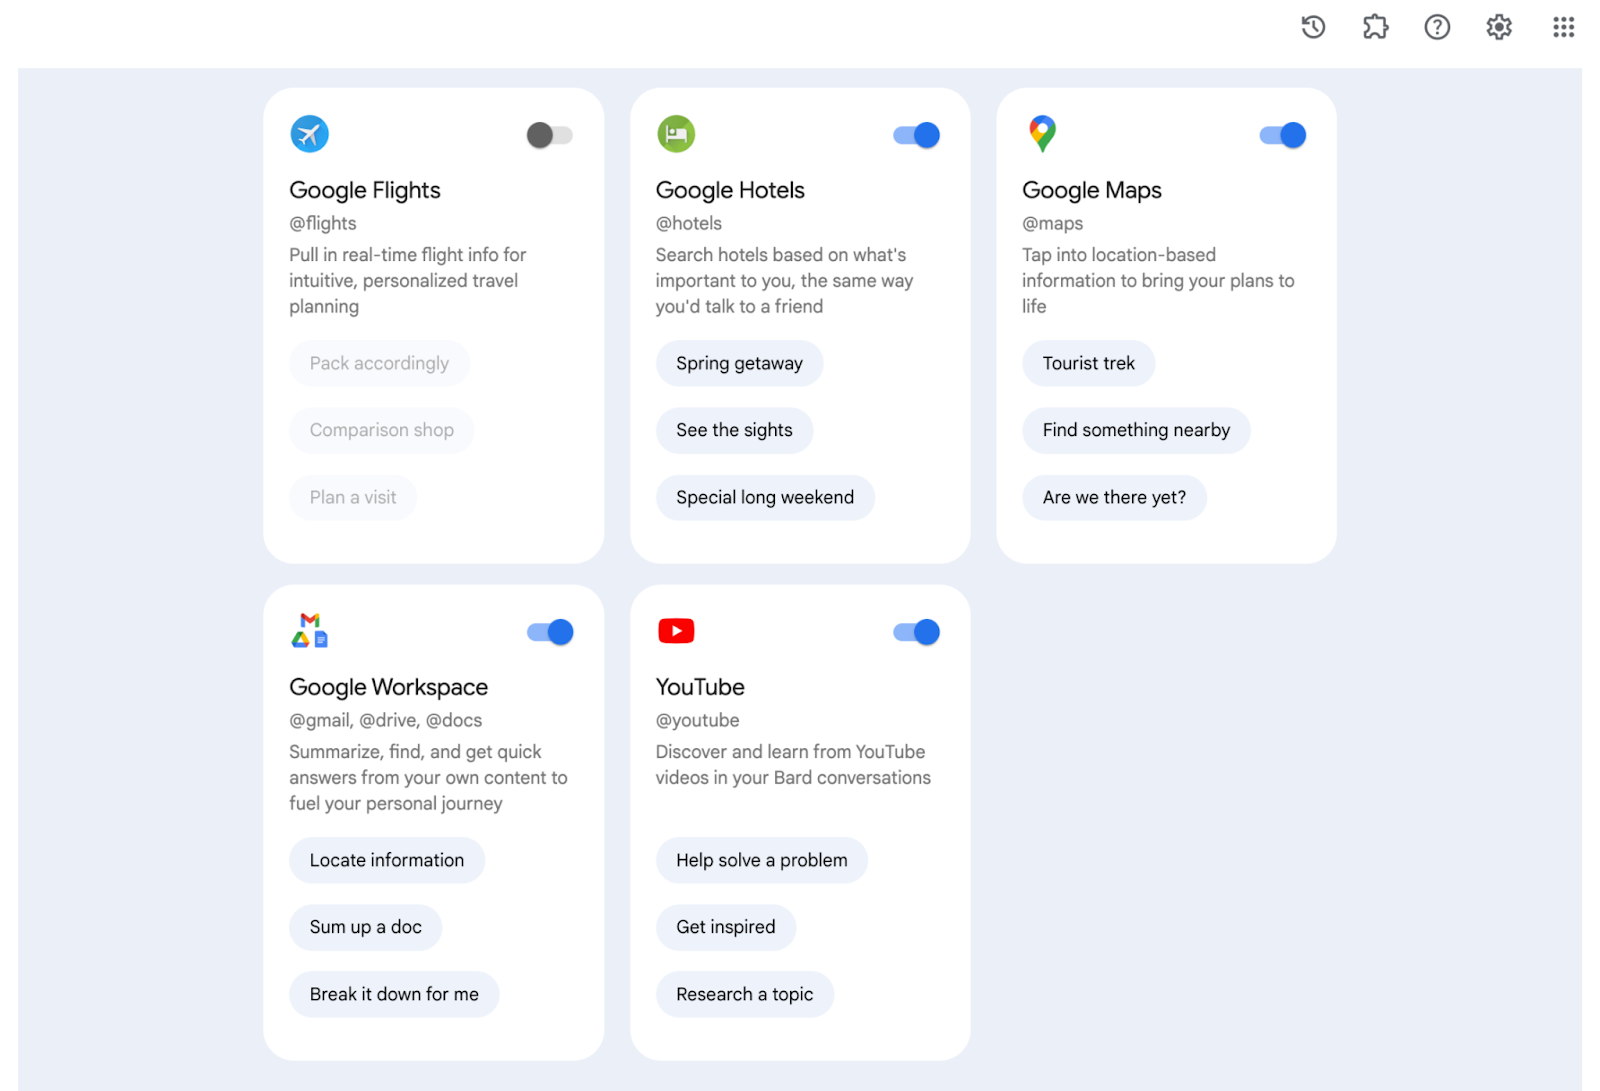Open the extensions puzzle-piece icon

point(1375,27)
